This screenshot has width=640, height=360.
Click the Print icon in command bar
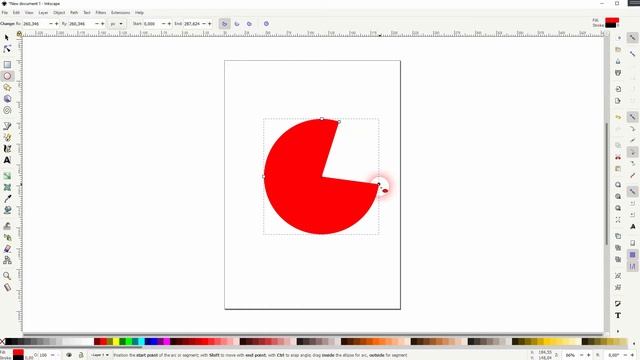pyautogui.click(x=618, y=73)
